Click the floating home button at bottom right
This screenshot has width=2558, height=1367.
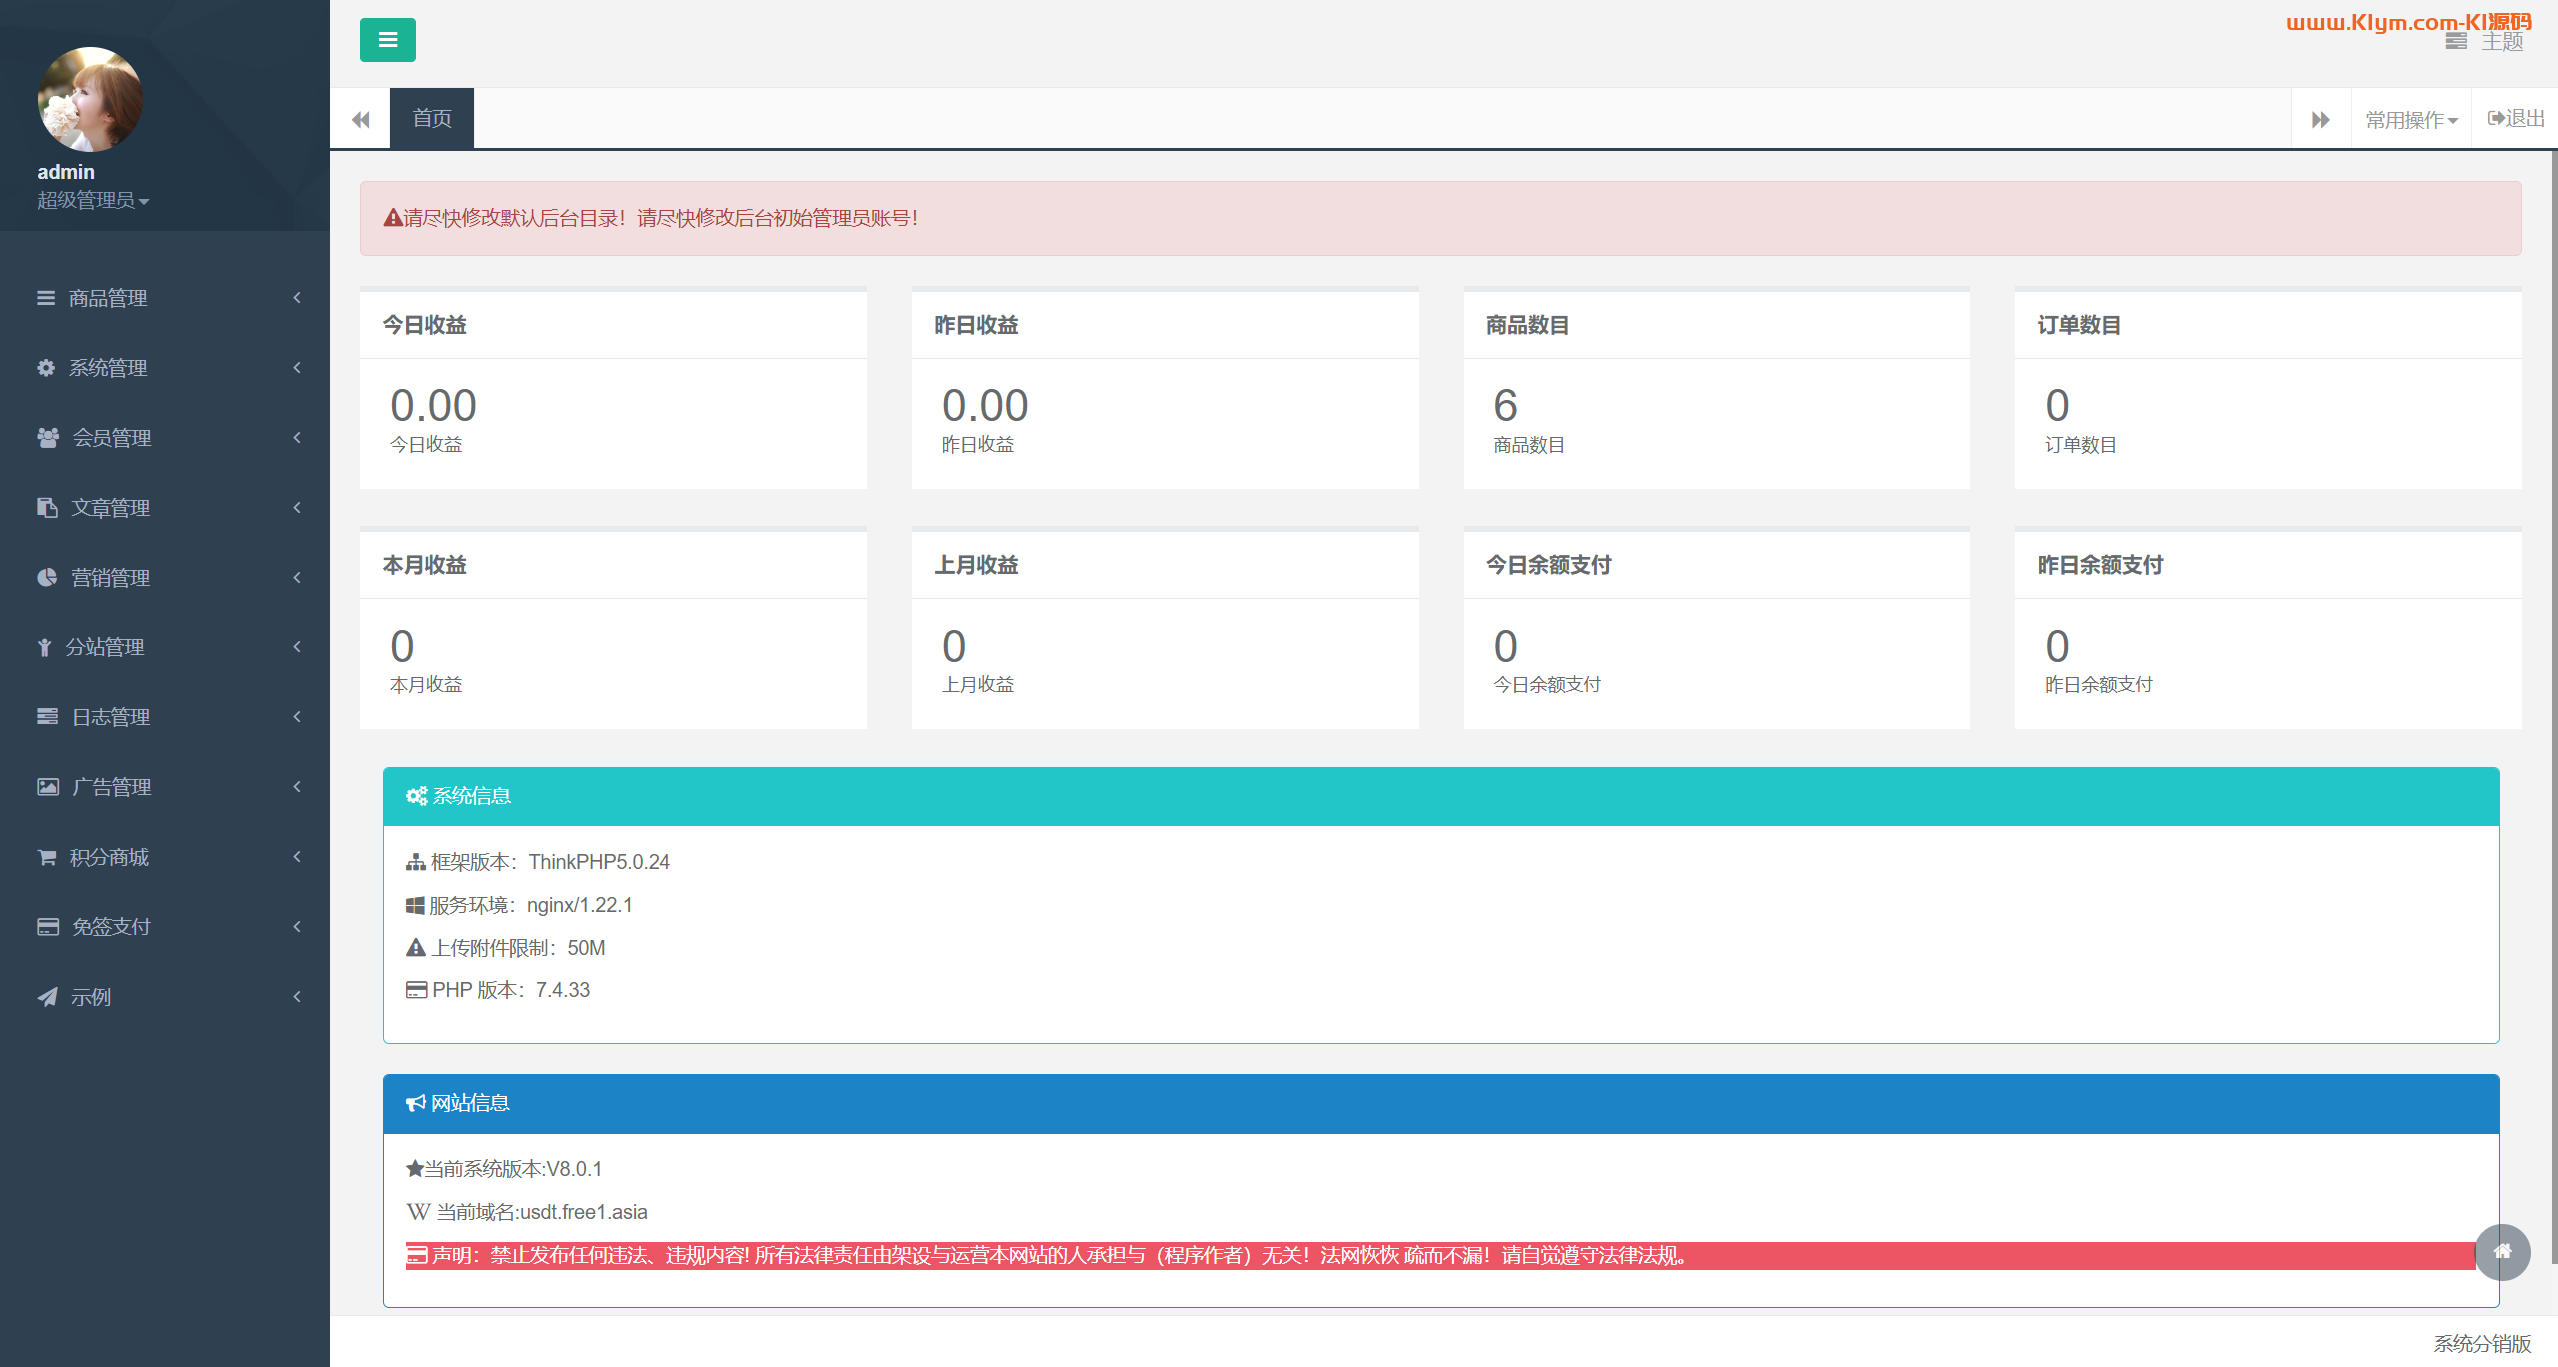[2502, 1251]
